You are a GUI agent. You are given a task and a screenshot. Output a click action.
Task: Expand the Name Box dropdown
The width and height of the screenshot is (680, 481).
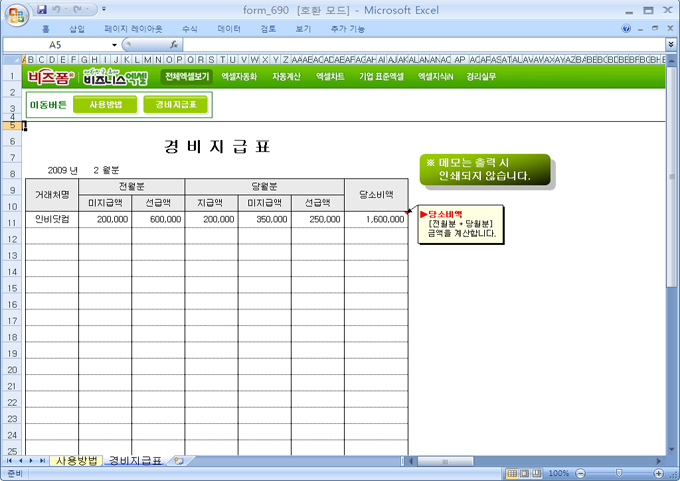click(114, 45)
